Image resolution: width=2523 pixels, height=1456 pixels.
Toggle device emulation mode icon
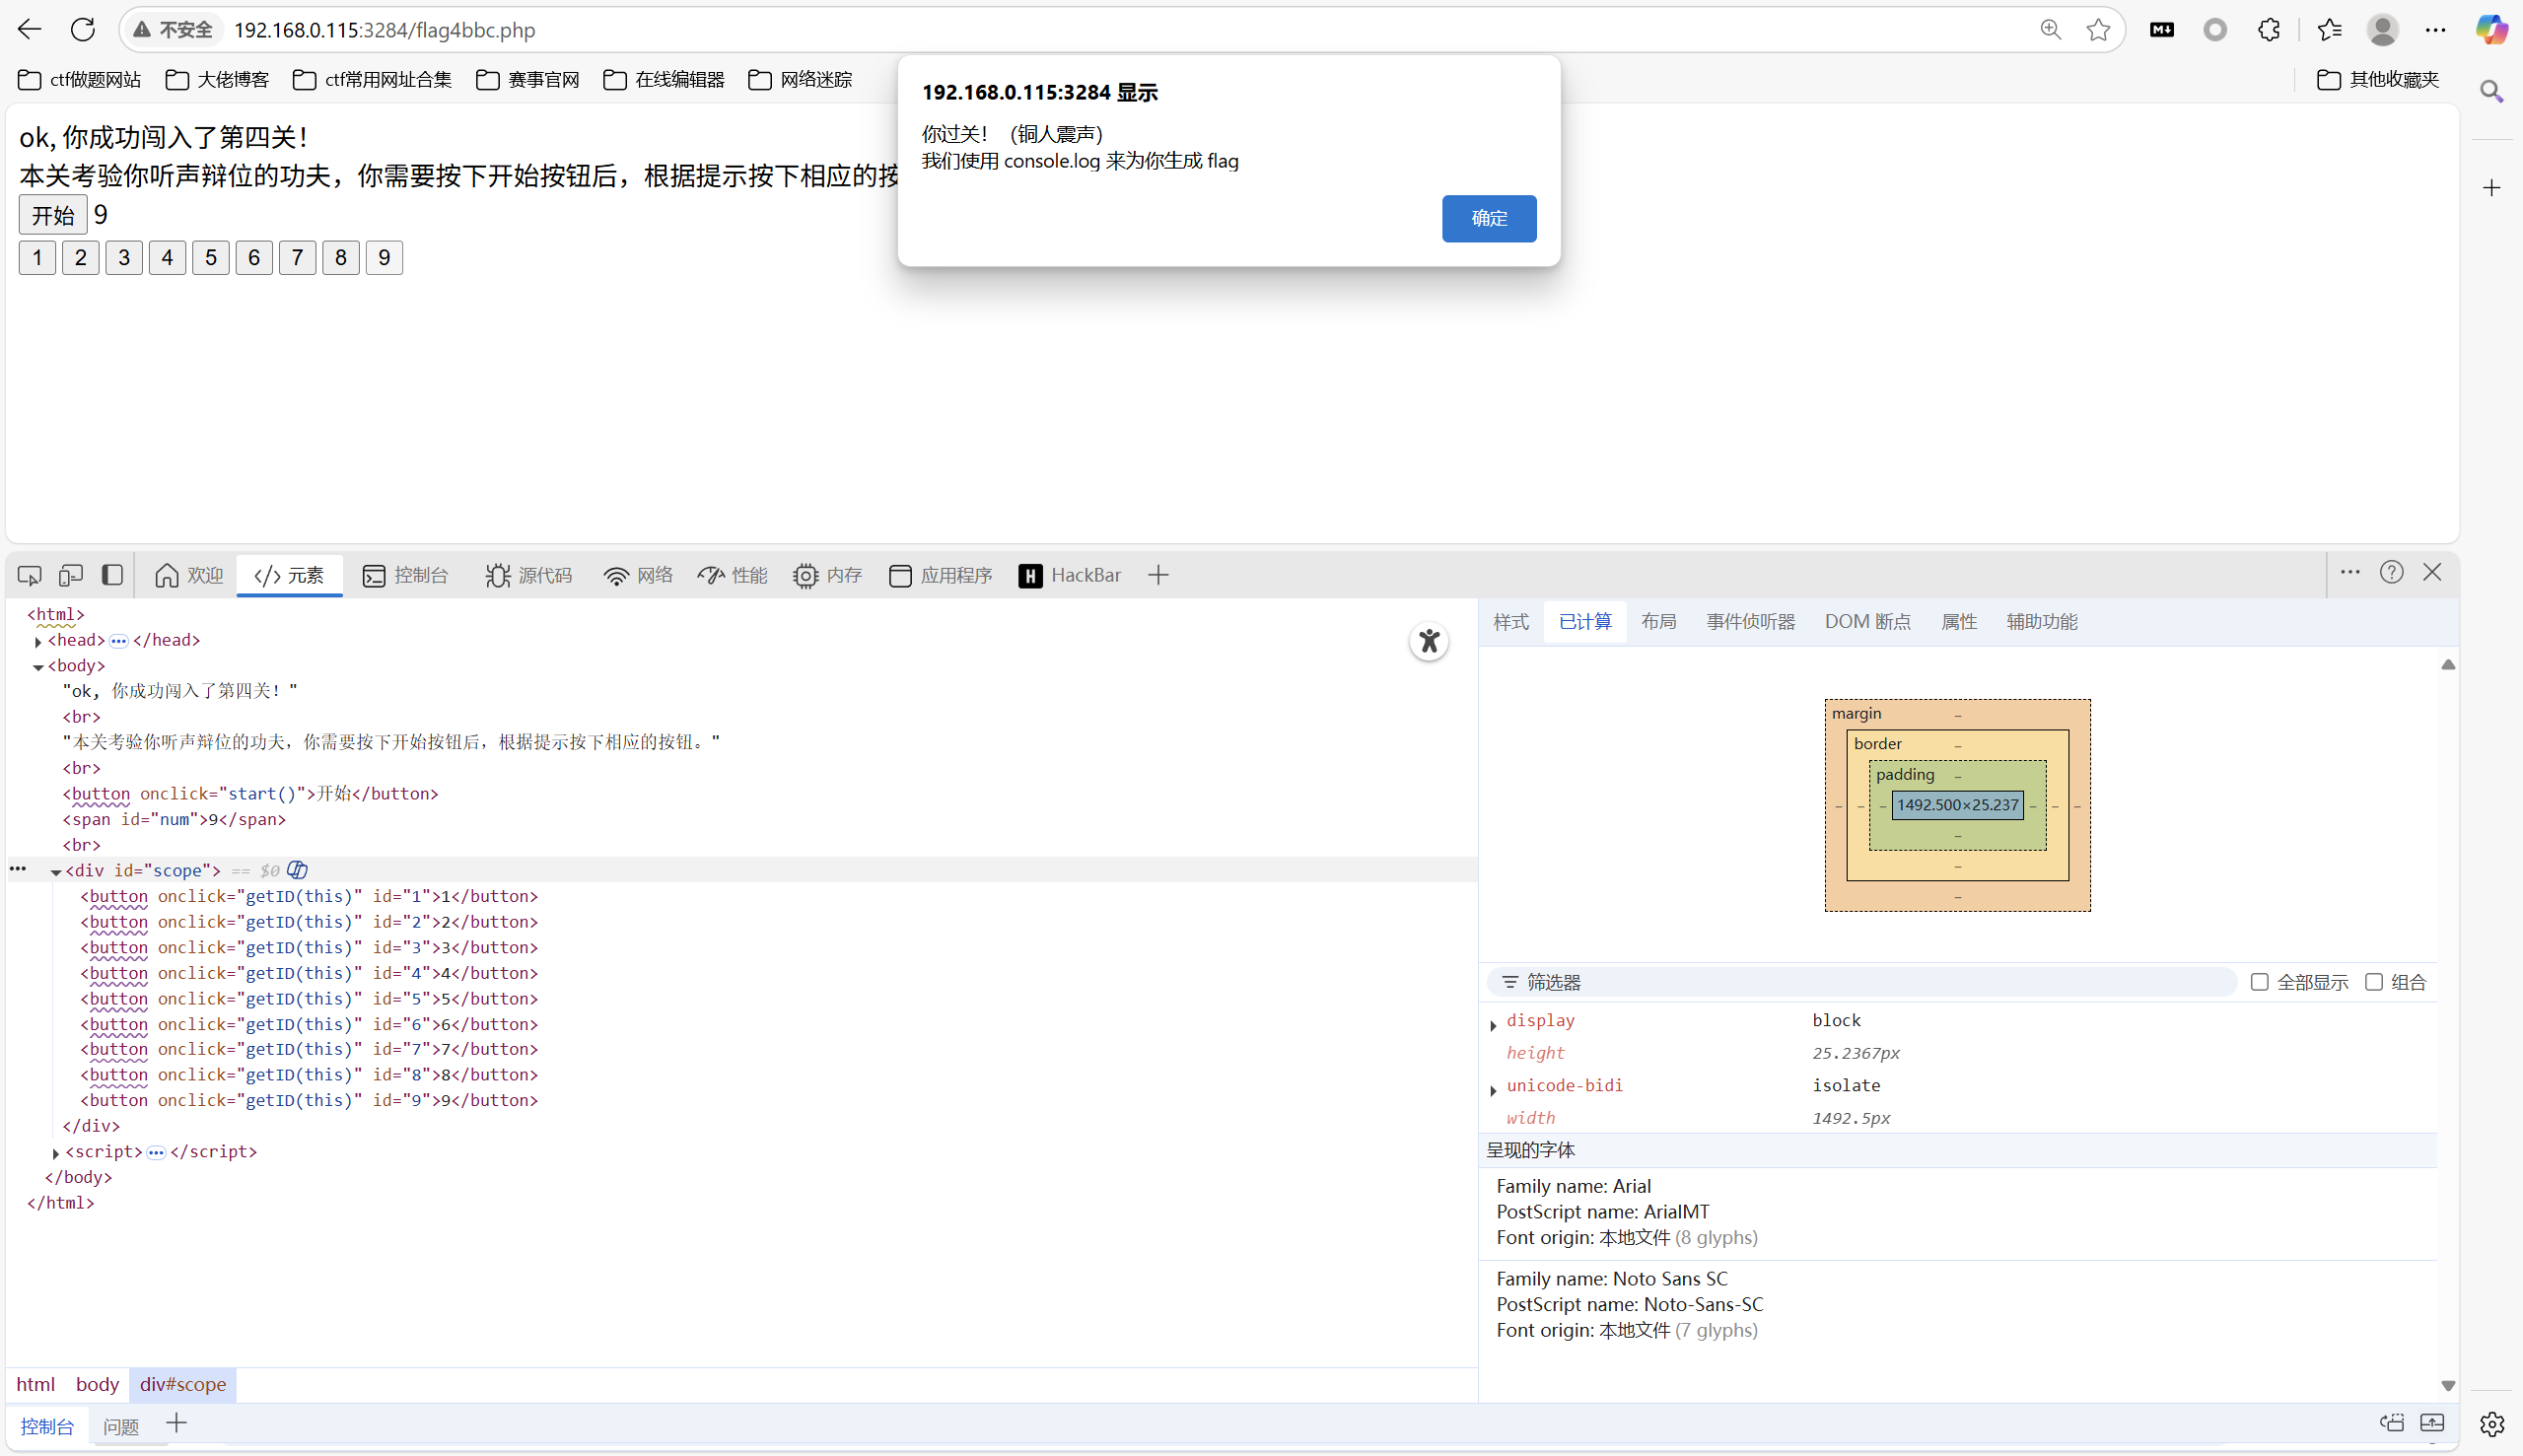point(70,575)
